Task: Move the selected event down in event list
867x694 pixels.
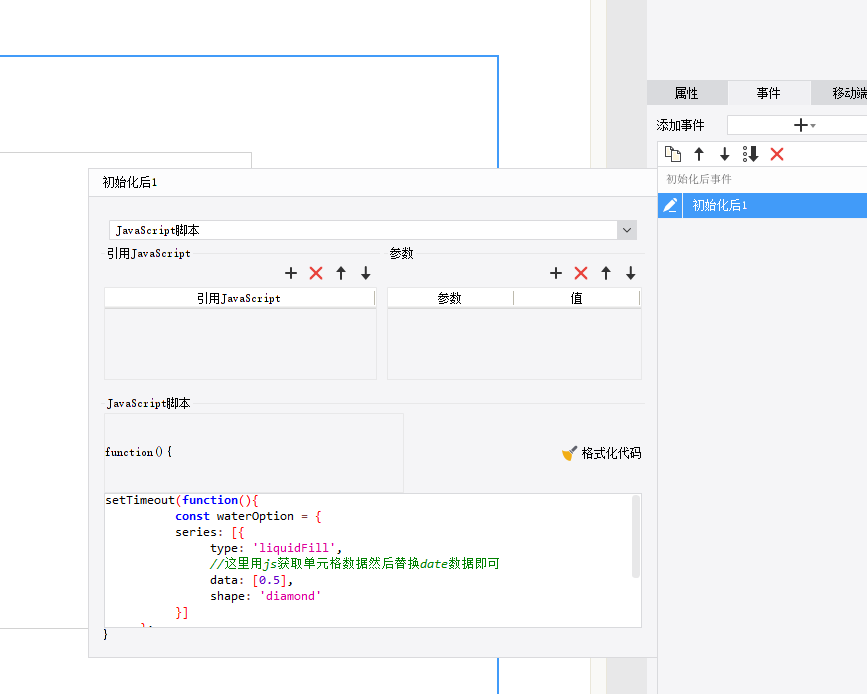Action: coord(724,154)
